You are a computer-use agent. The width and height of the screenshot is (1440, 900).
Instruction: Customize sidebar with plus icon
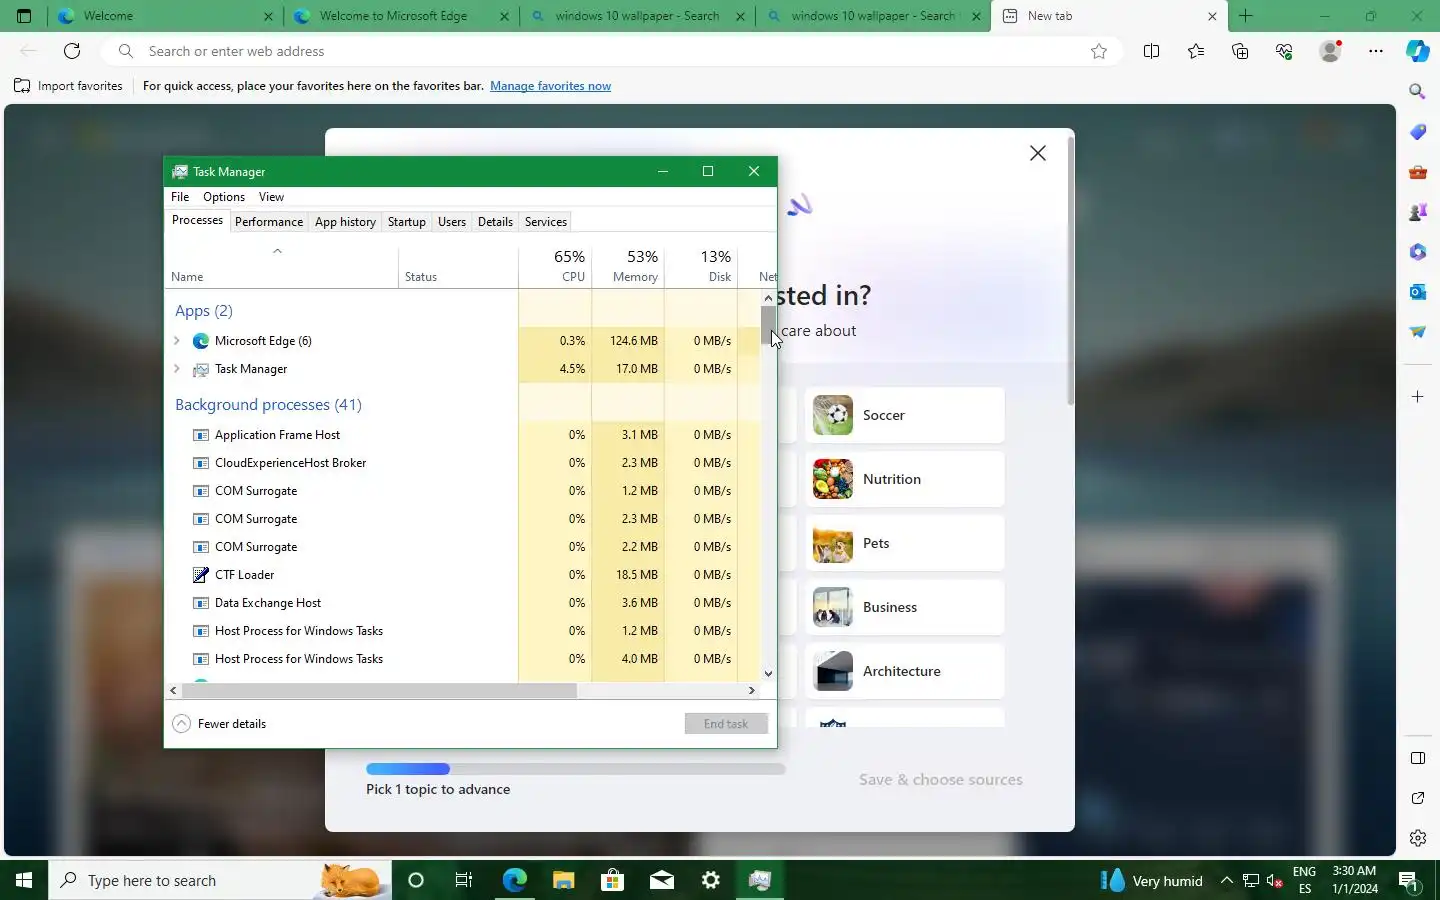click(1417, 397)
